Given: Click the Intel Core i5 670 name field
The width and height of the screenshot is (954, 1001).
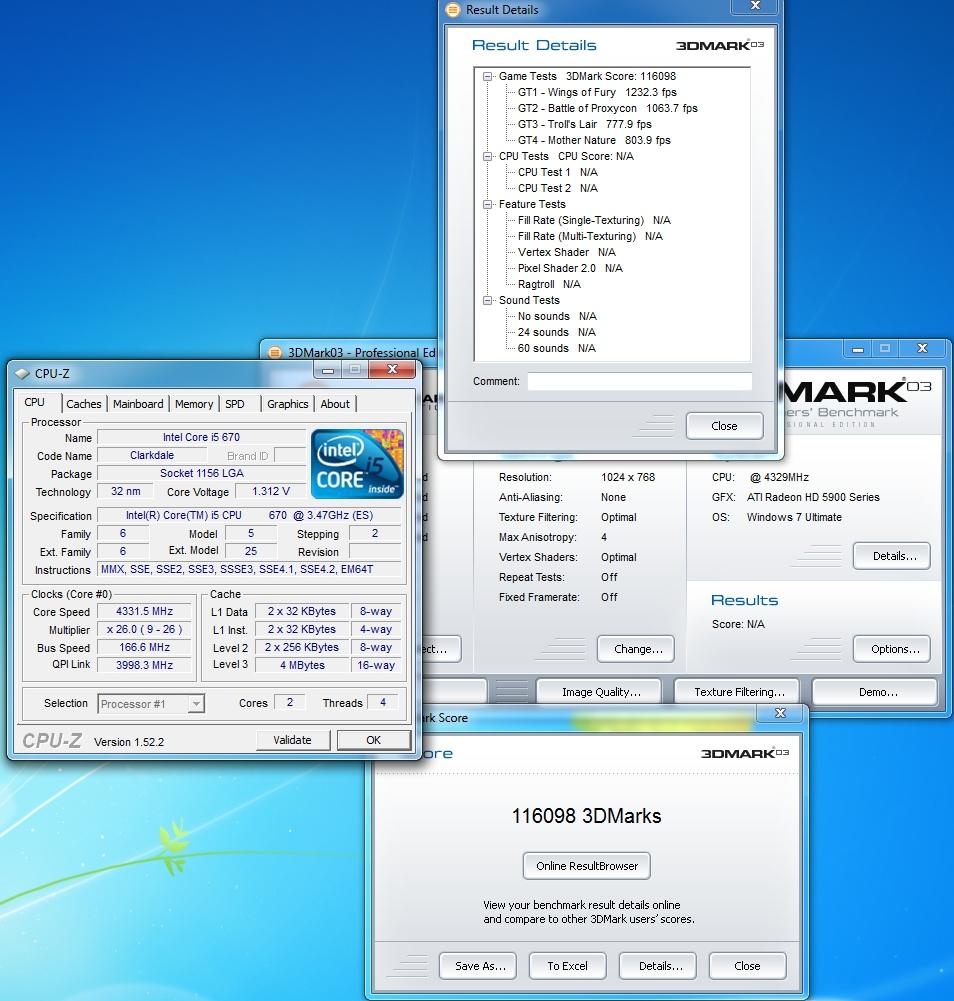Looking at the screenshot, I should 201,437.
